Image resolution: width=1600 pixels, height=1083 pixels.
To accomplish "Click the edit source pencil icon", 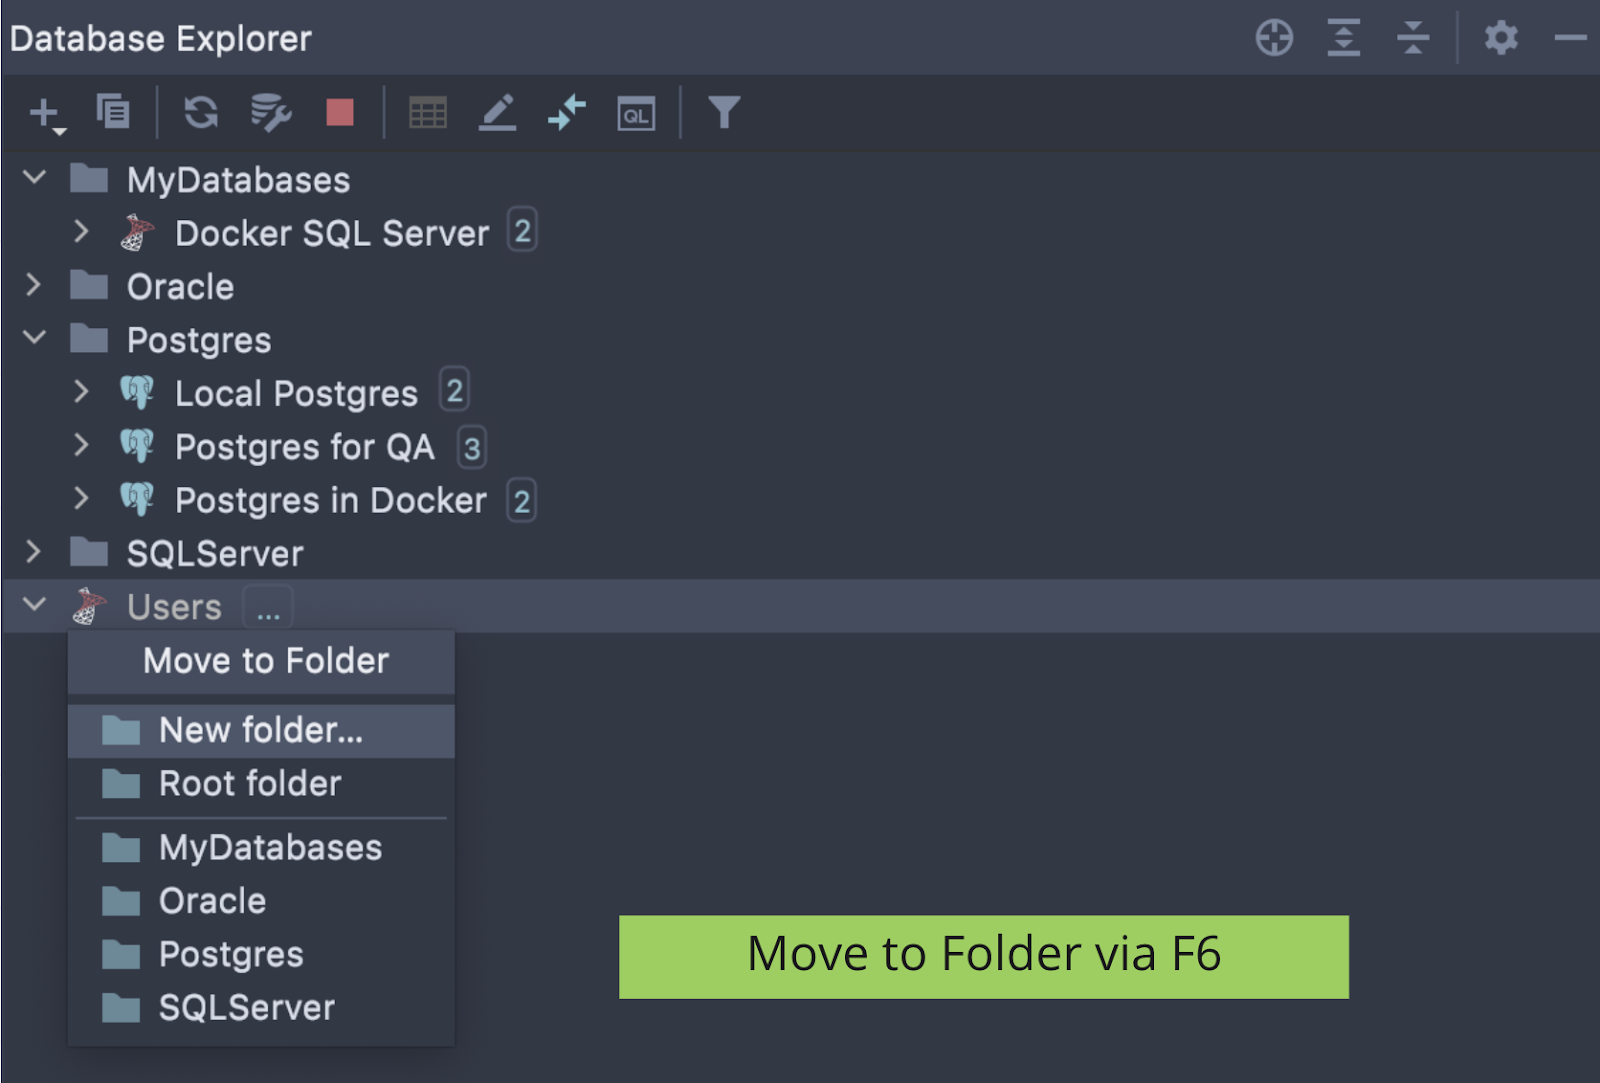I will tap(497, 113).
